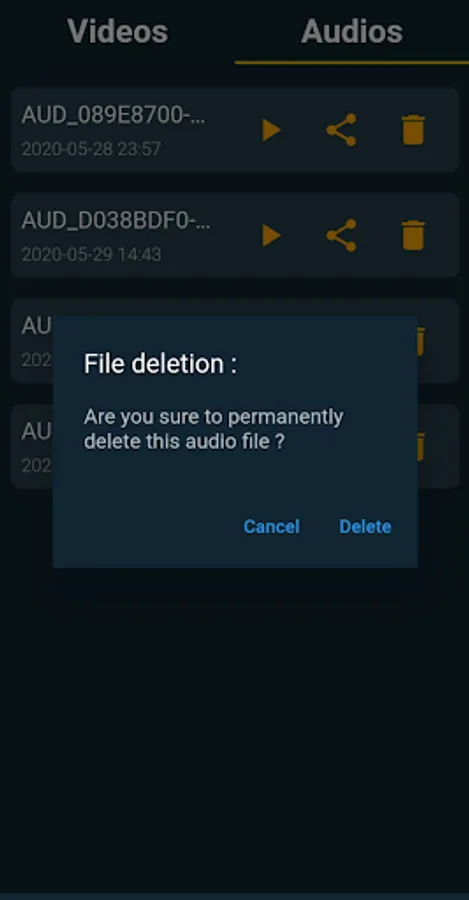This screenshot has height=900, width=469.
Task: Open the AUD_089E8700 file name entry
Action: click(x=113, y=115)
